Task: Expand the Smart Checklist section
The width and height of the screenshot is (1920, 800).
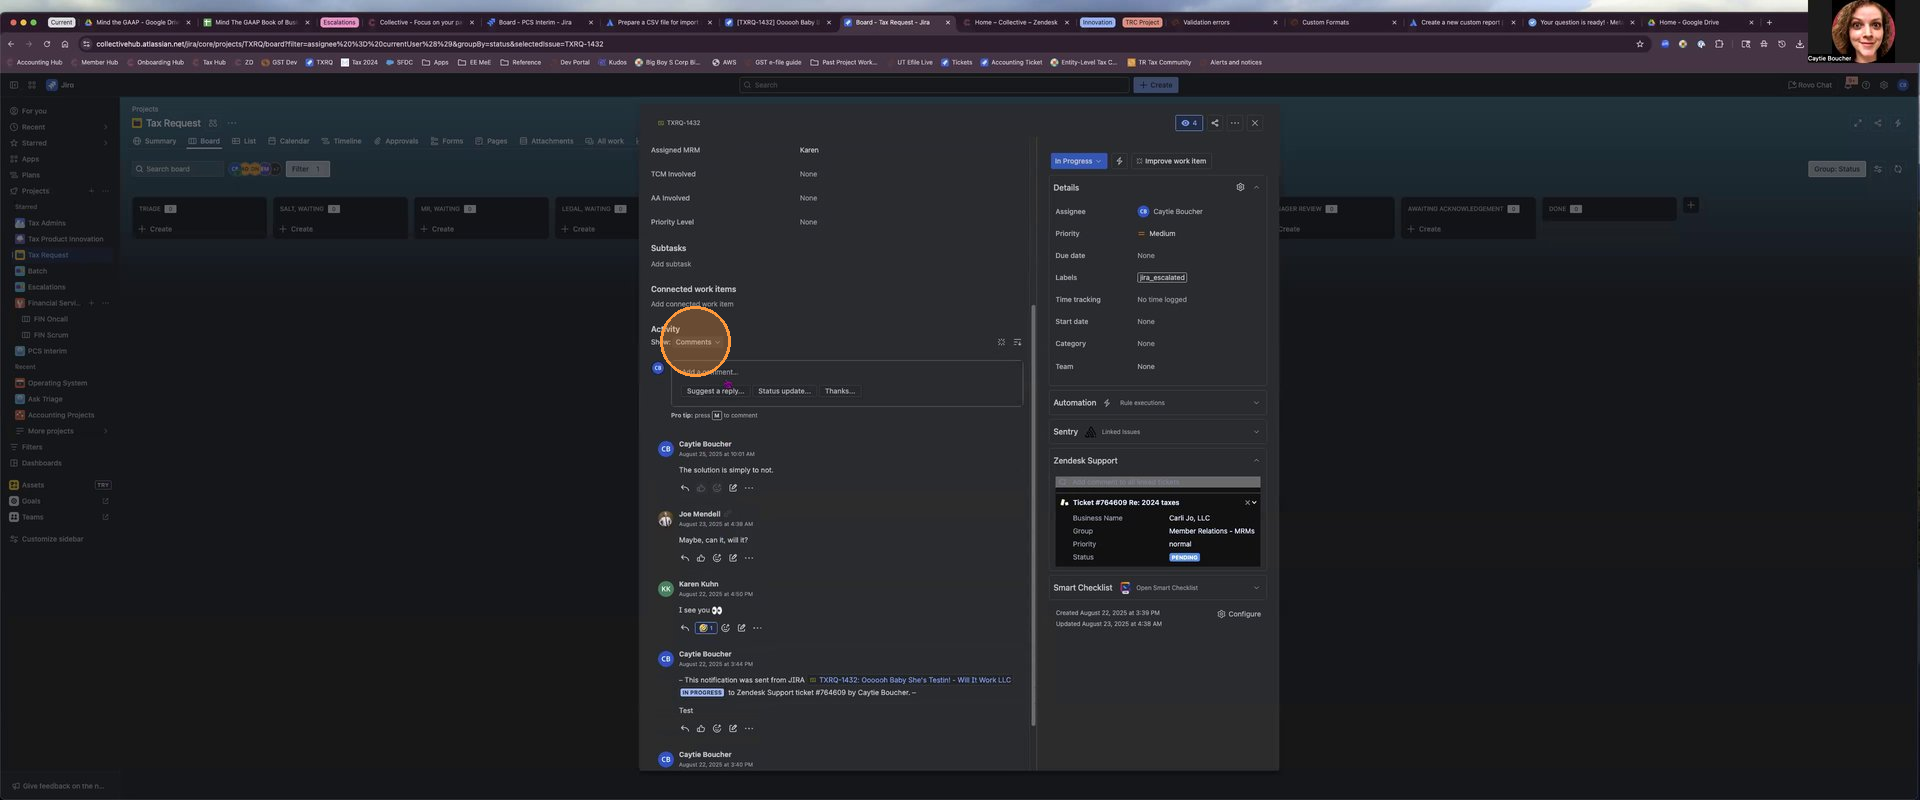Action: [x=1256, y=588]
